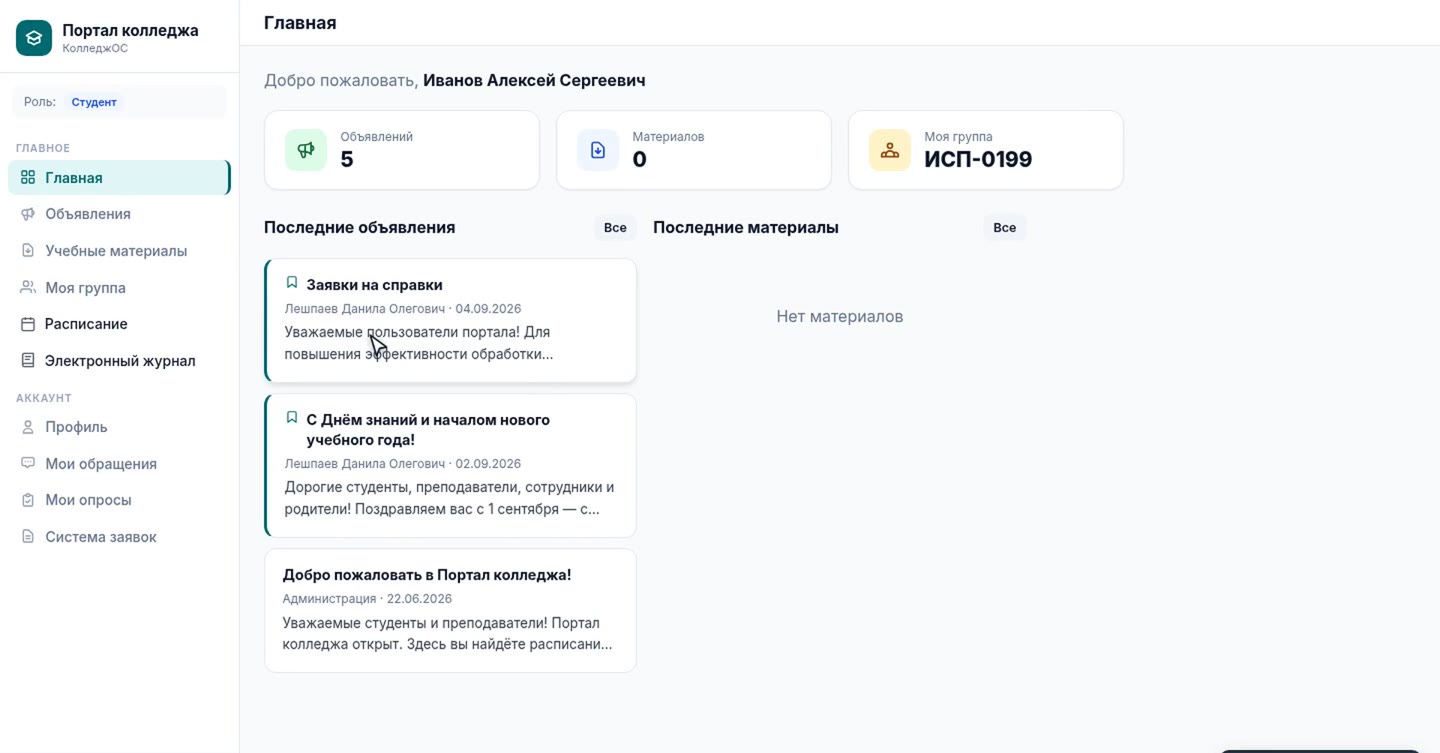This screenshot has height=753, width=1440.
Task: Click the Профиль person icon
Action: pos(28,427)
